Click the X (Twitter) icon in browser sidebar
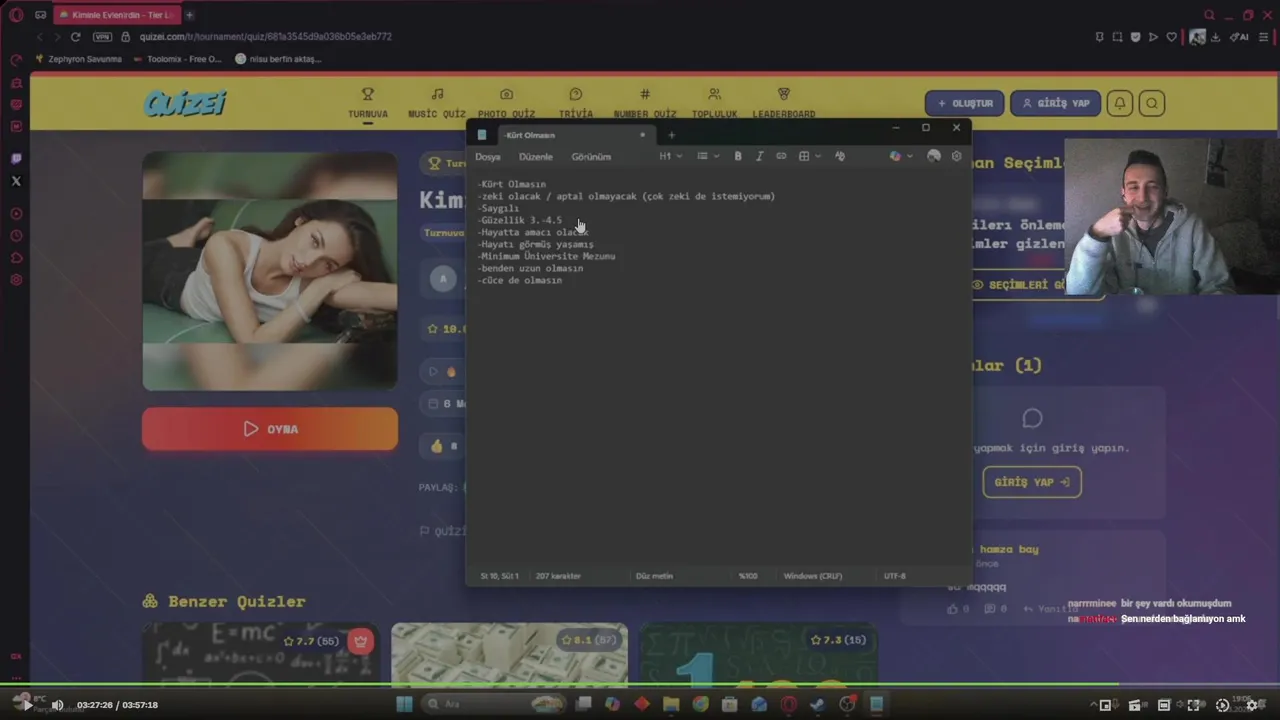This screenshot has height=720, width=1280. (x=15, y=181)
